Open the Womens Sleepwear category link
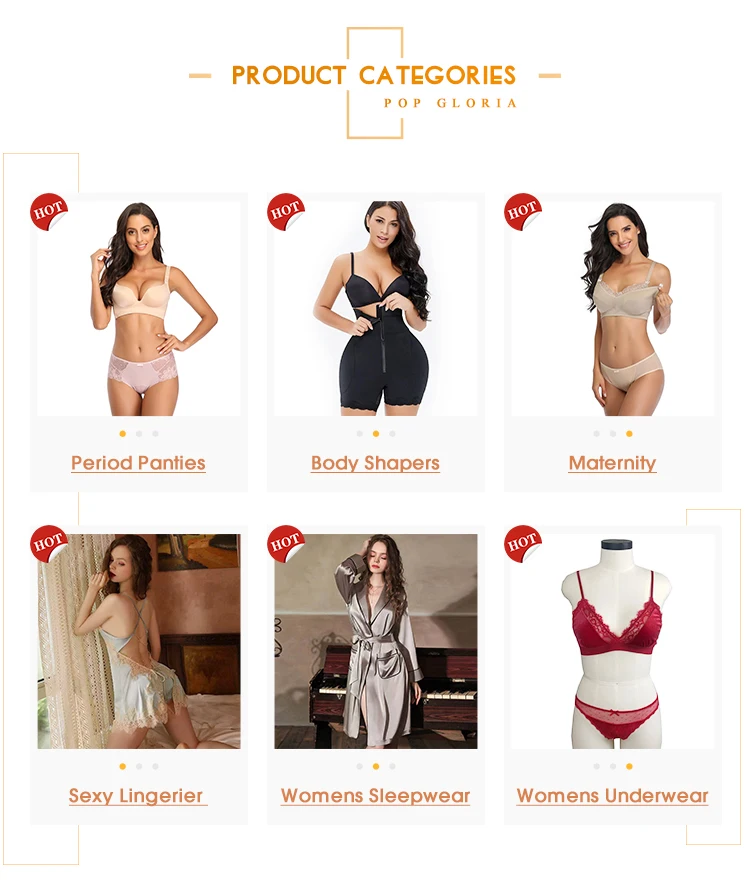This screenshot has height=890, width=750. pos(375,796)
